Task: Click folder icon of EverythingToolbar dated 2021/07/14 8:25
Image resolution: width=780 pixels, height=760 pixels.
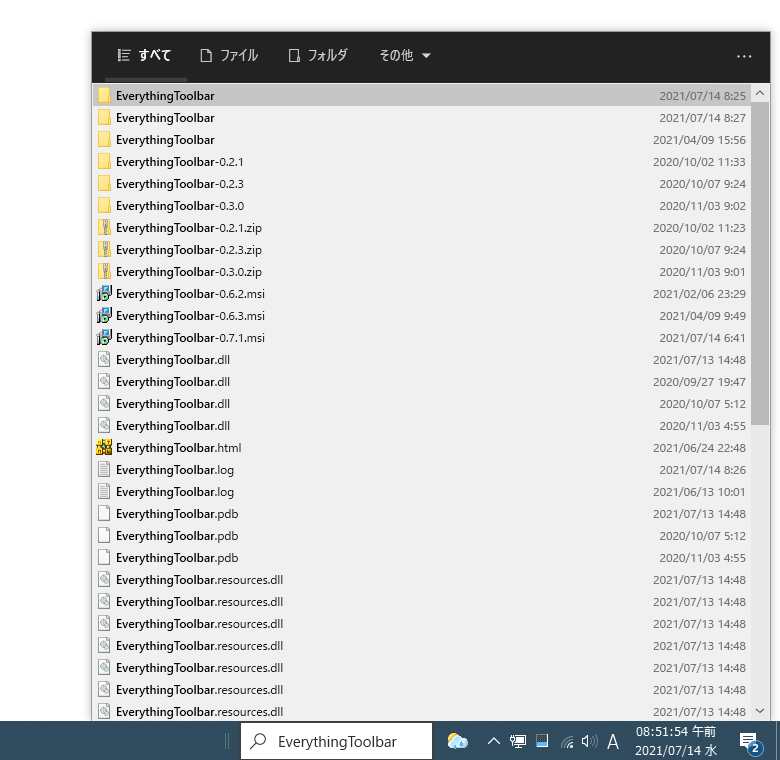Action: 104,95
